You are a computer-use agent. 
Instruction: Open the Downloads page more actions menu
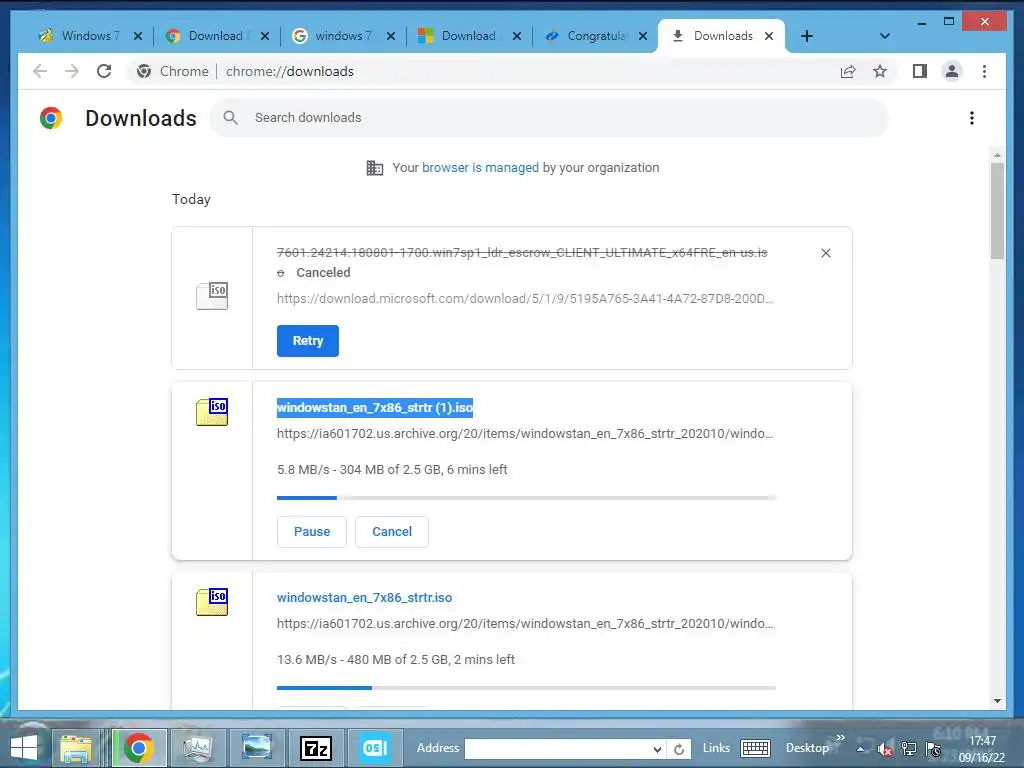point(972,118)
